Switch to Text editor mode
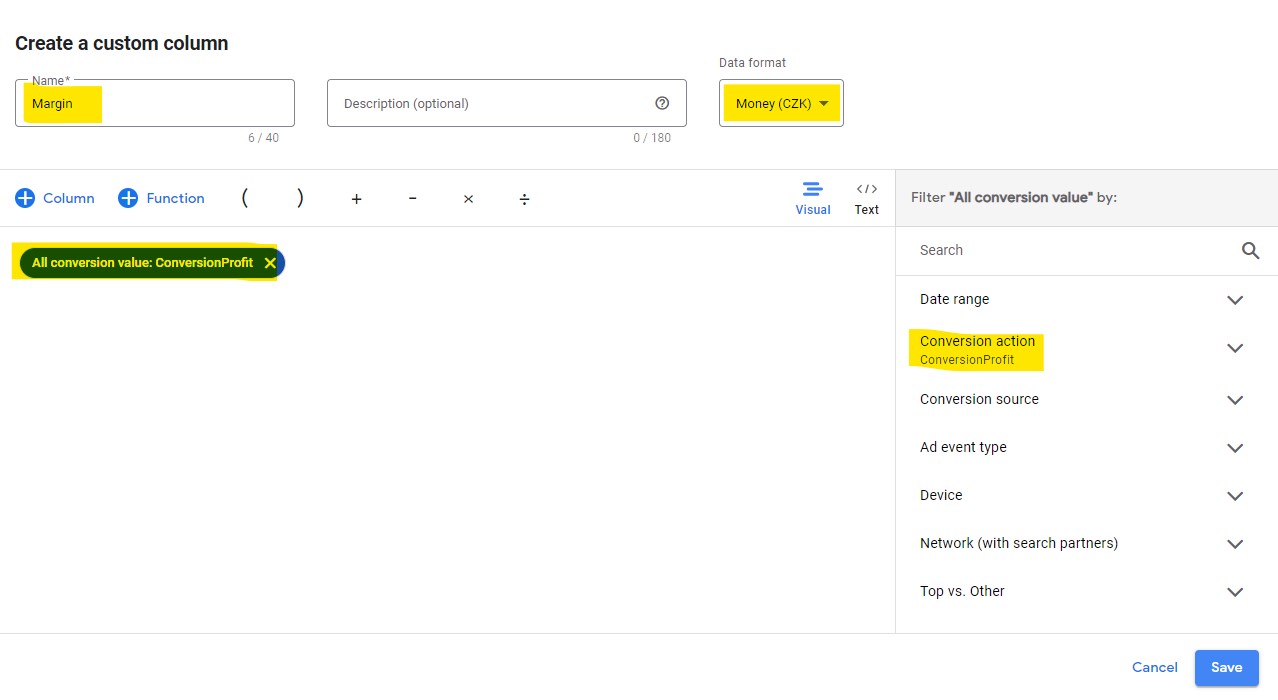This screenshot has width=1278, height=700. pyautogui.click(x=866, y=198)
